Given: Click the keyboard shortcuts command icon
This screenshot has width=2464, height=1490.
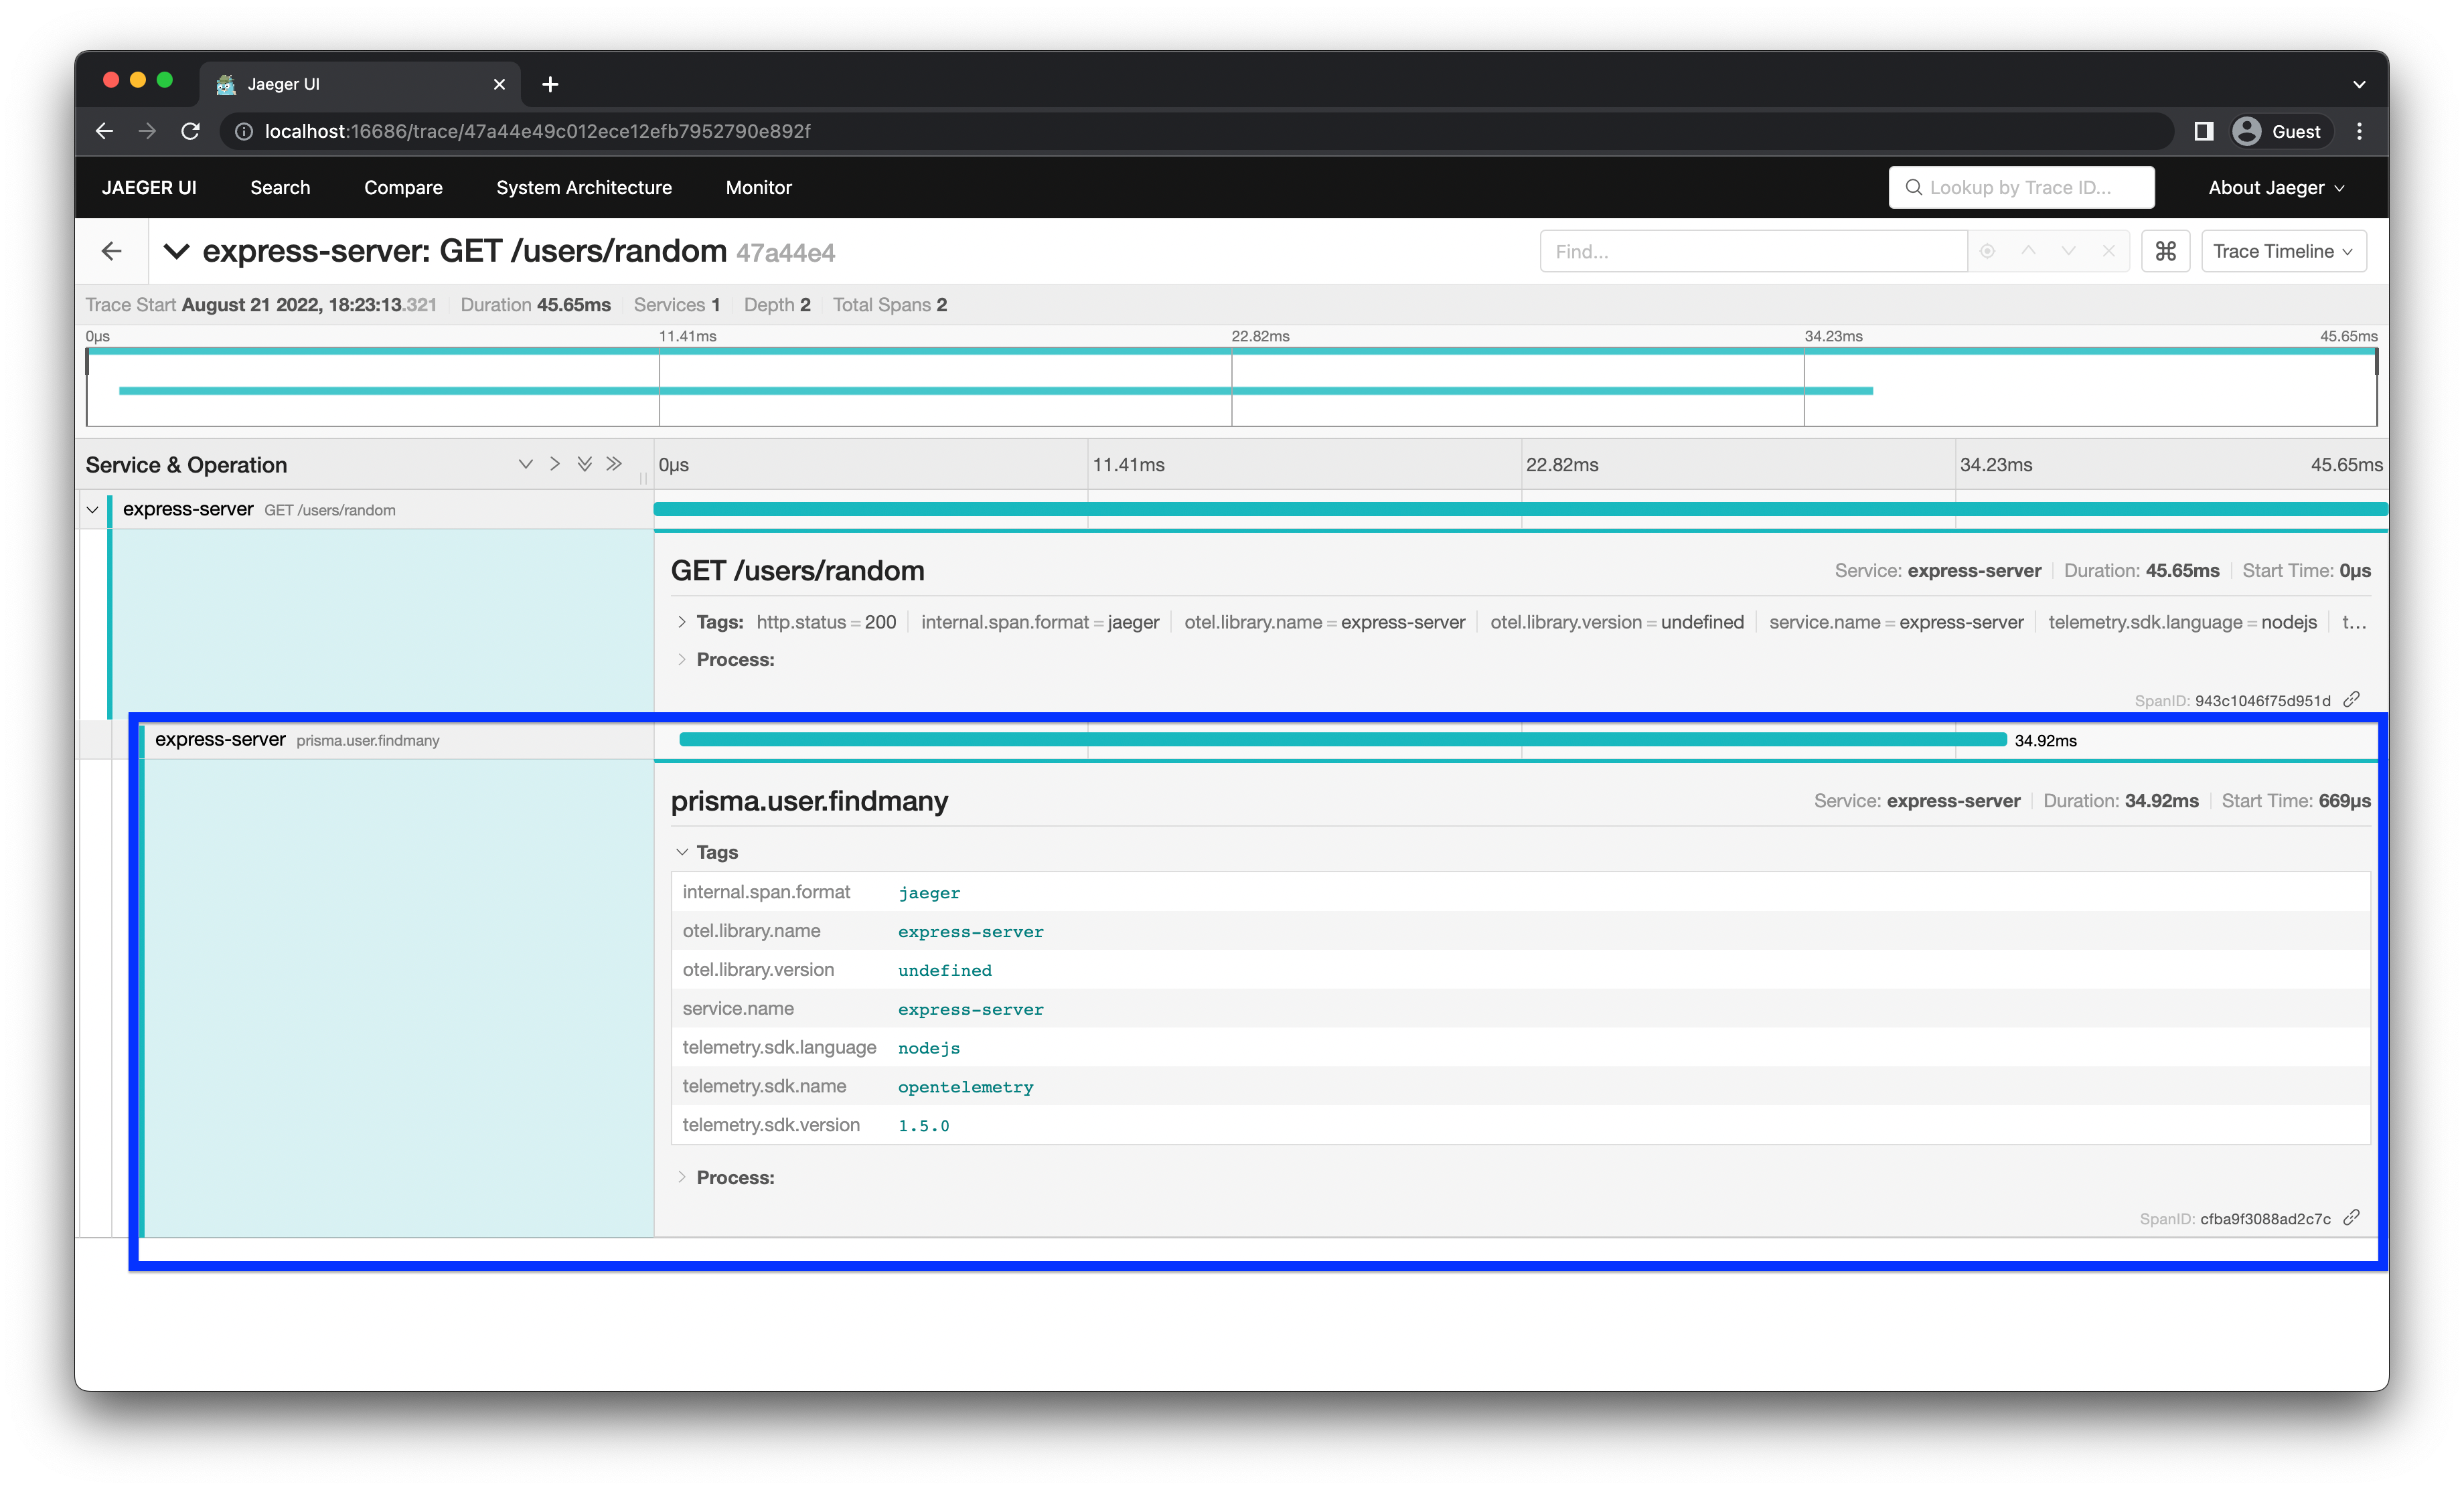Looking at the screenshot, I should pyautogui.click(x=2165, y=251).
